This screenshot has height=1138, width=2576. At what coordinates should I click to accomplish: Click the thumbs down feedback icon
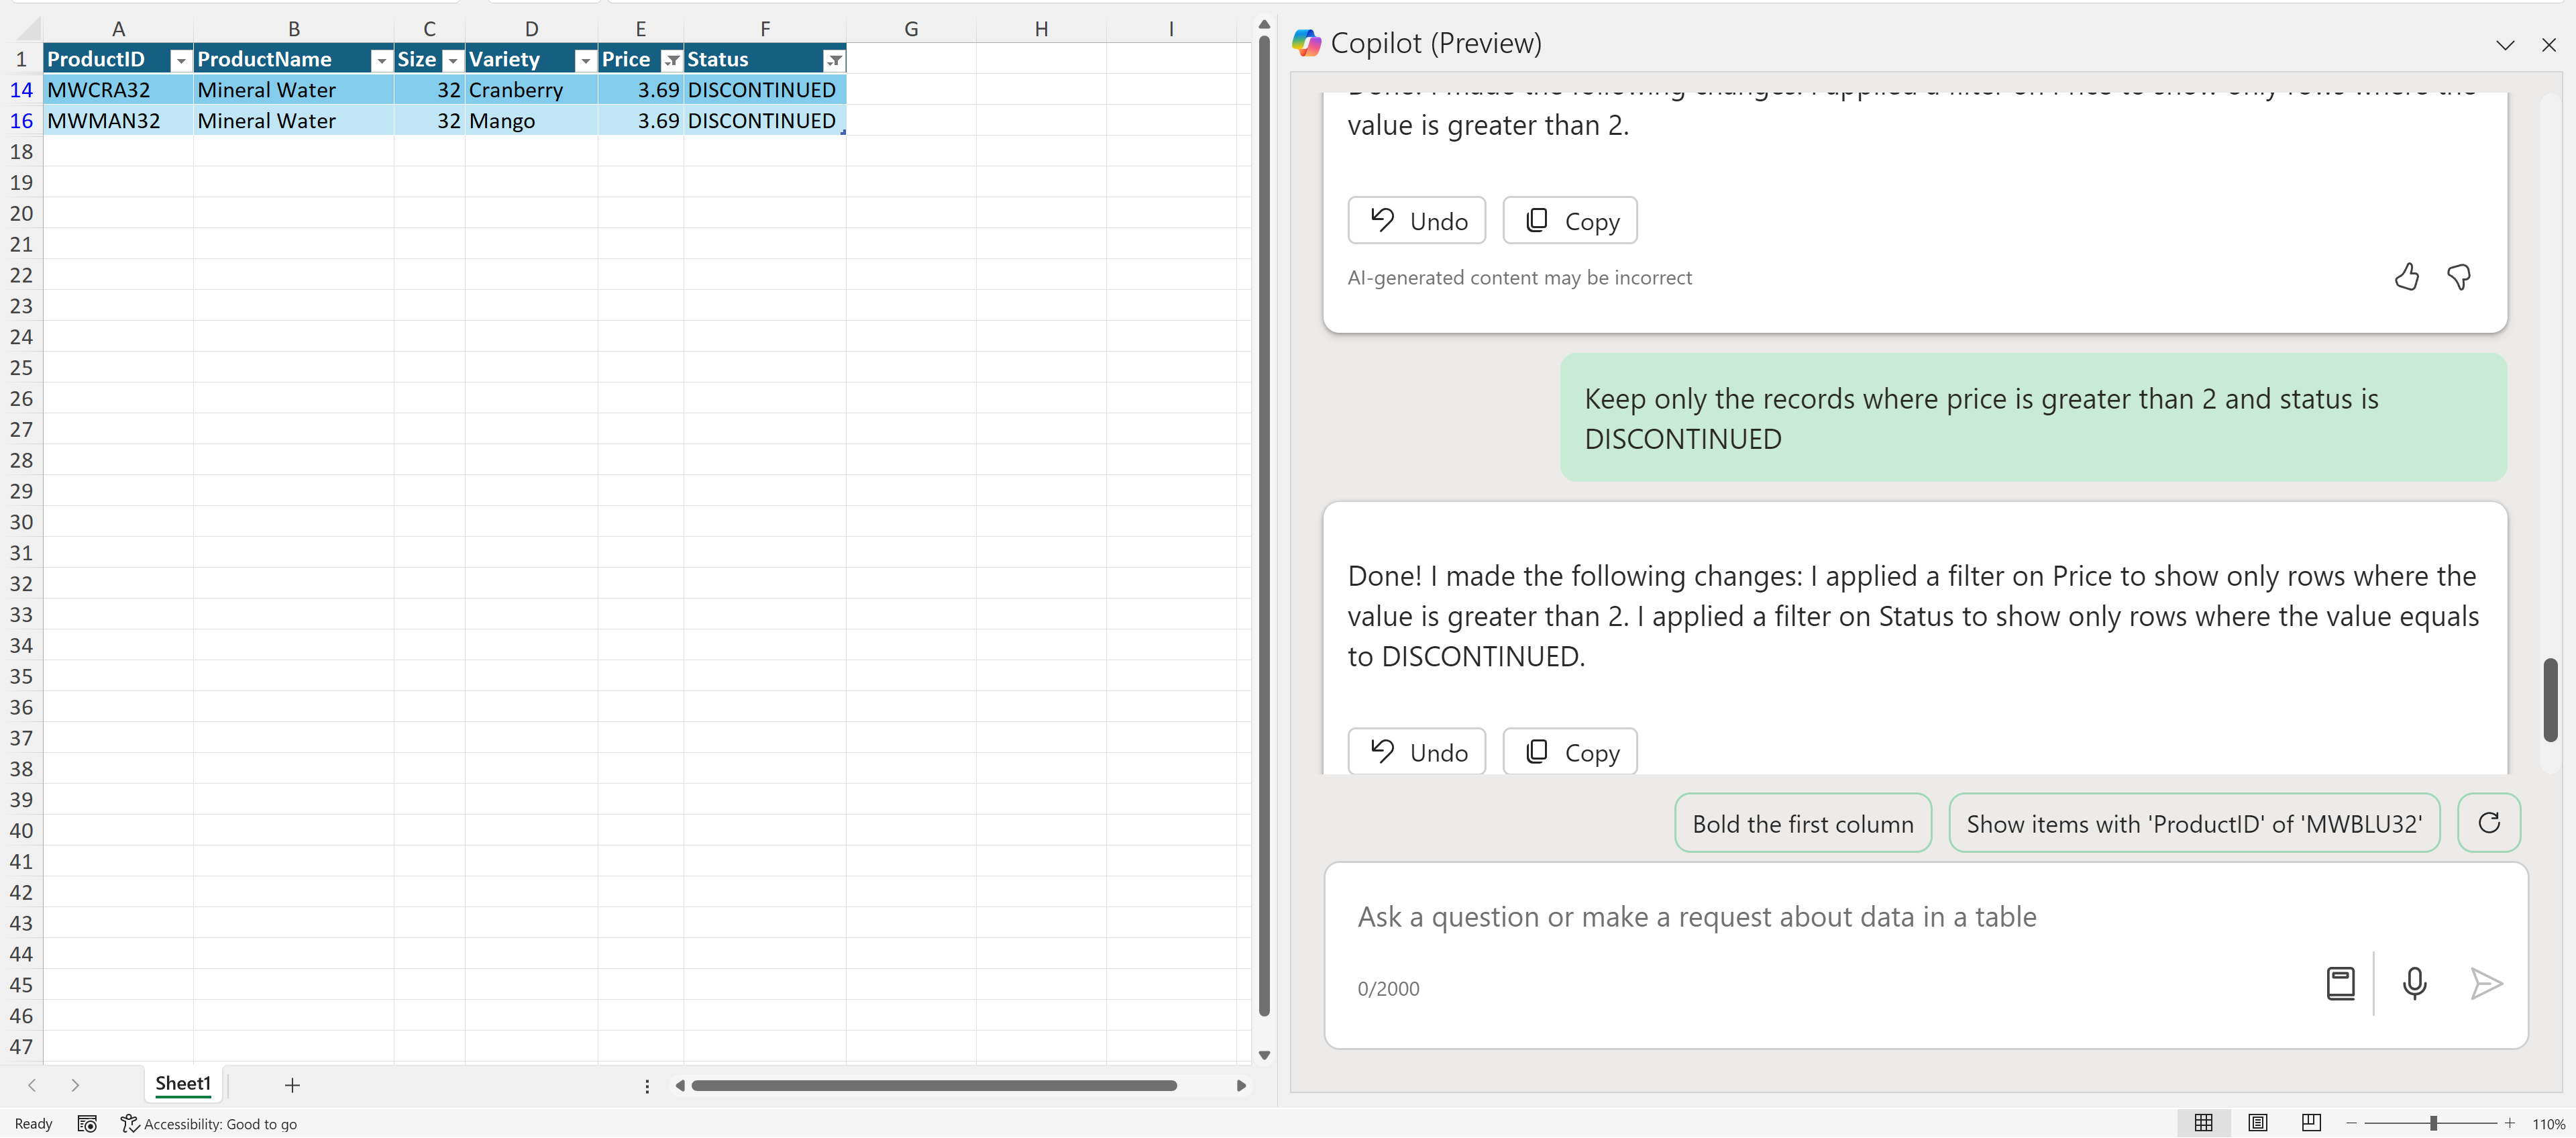pyautogui.click(x=2459, y=277)
